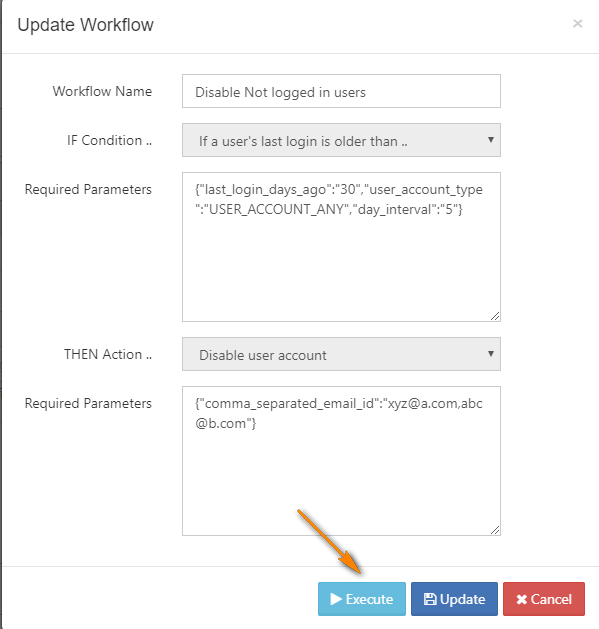
Task: Click the Update Workflow dialog title
Action: (85, 25)
